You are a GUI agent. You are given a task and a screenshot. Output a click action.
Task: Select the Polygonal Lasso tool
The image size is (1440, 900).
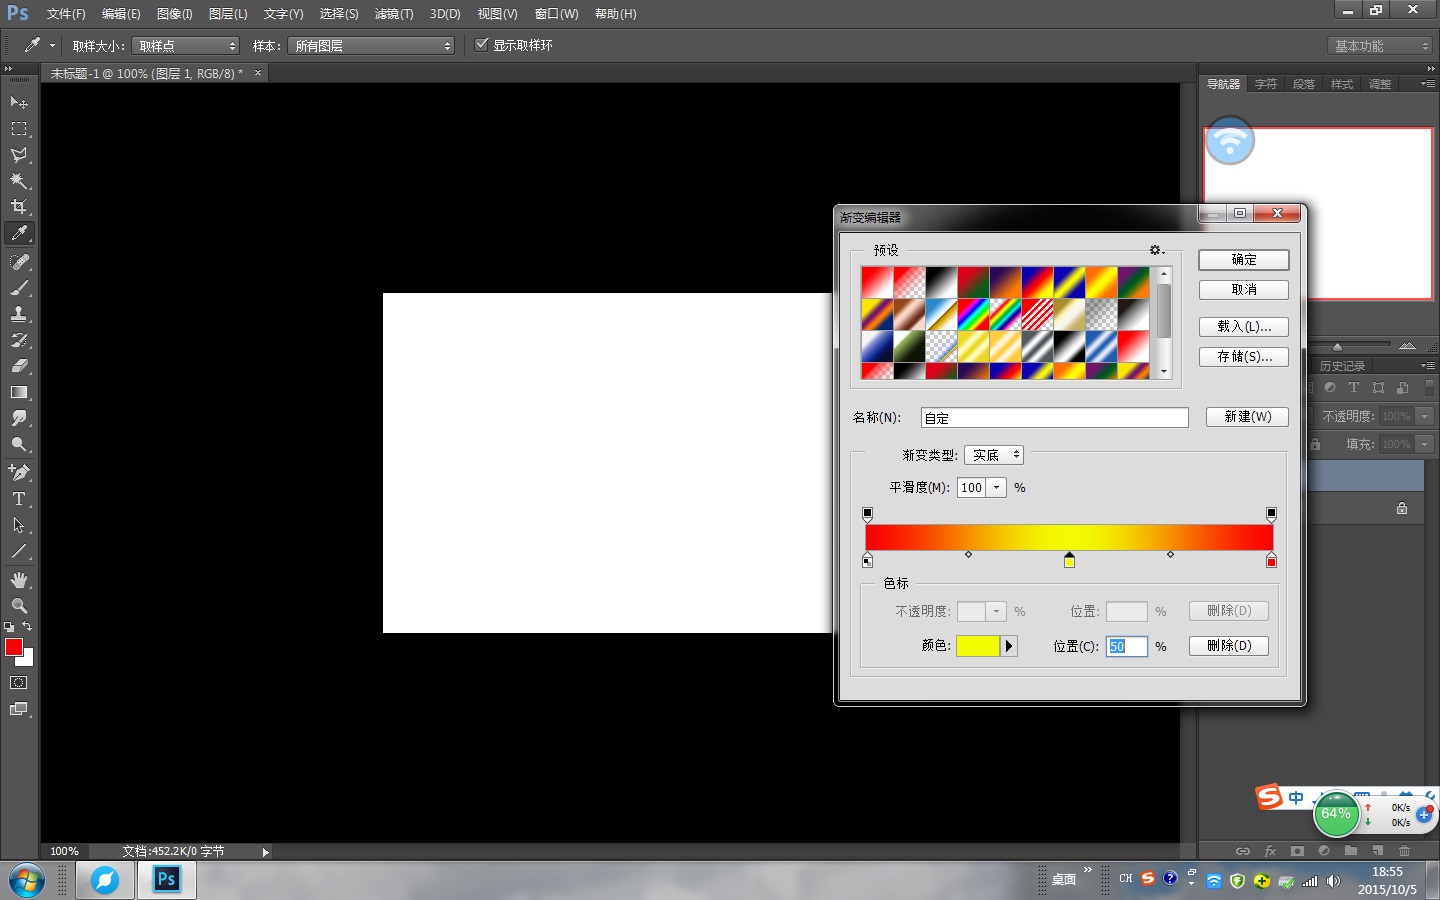(19, 155)
